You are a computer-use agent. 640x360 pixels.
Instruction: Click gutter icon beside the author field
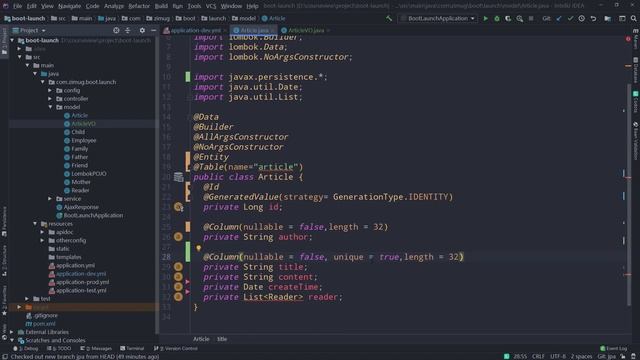click(x=178, y=237)
